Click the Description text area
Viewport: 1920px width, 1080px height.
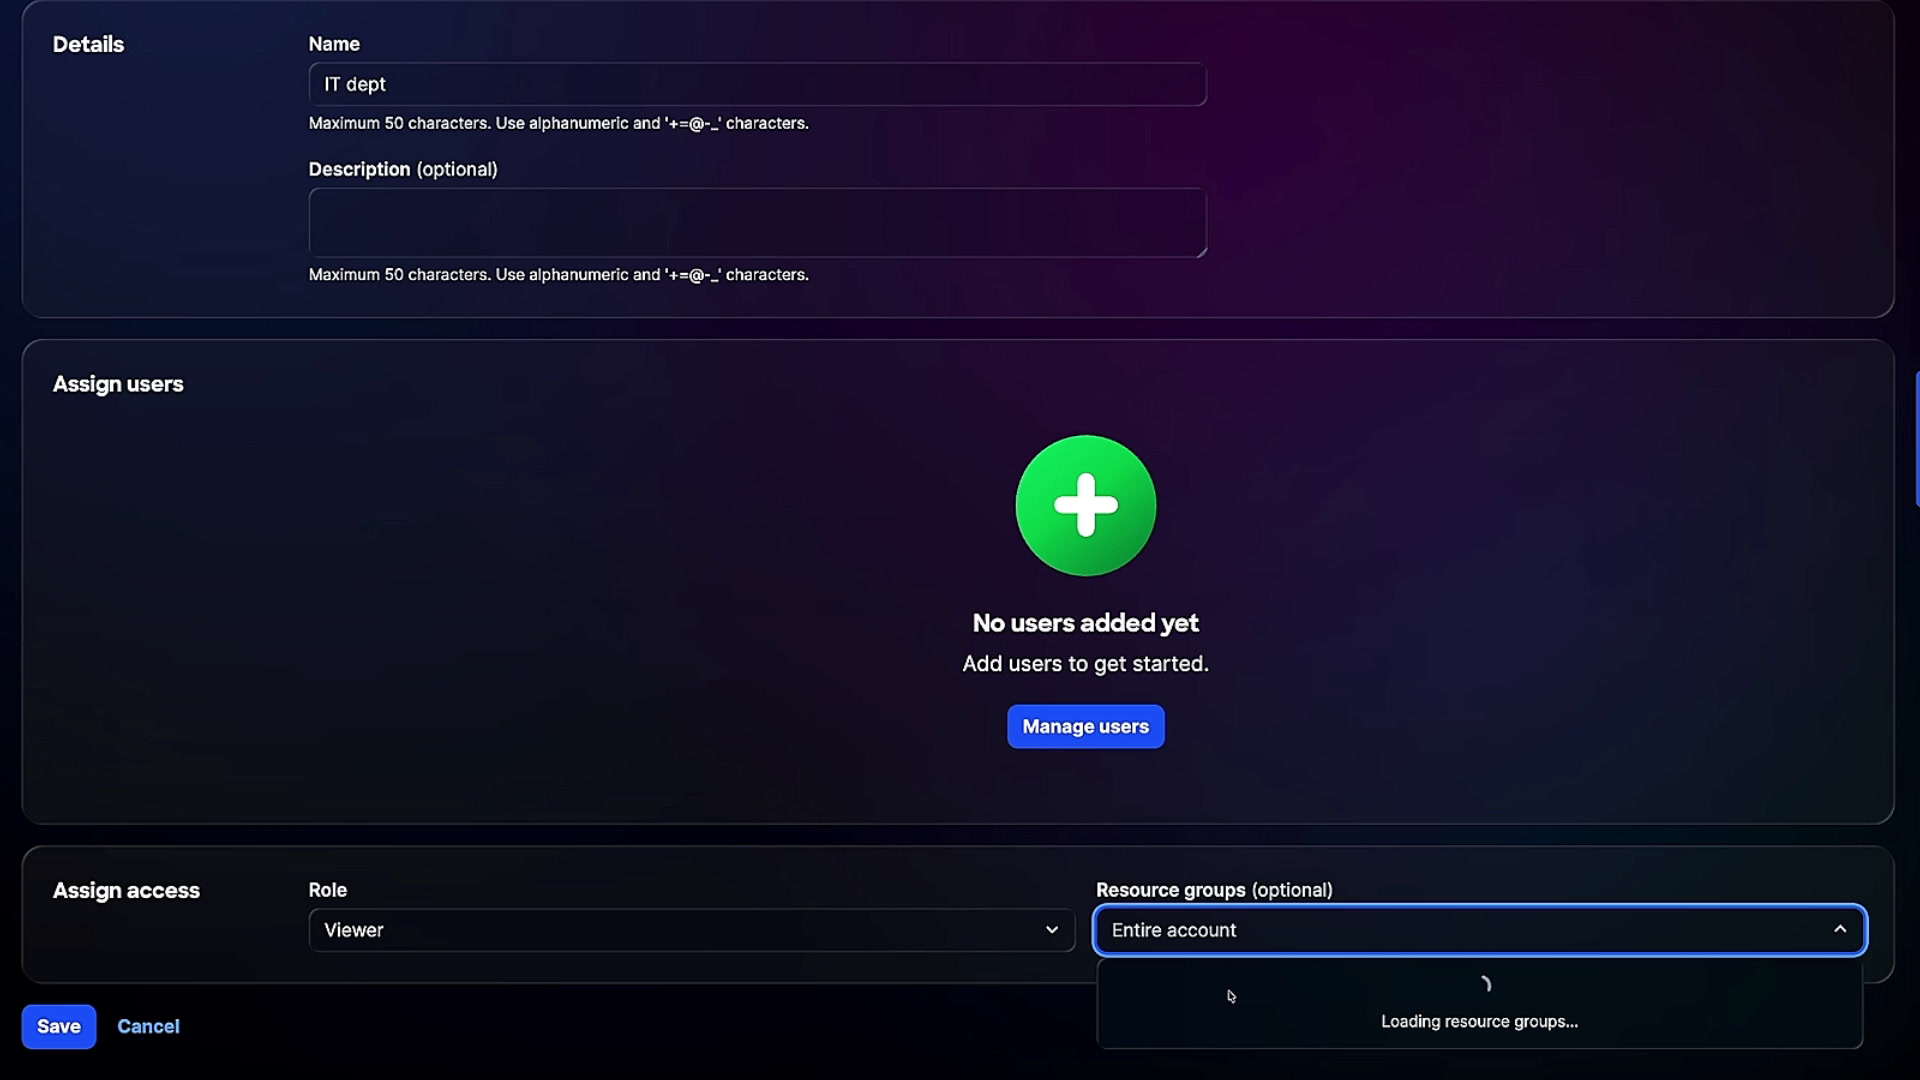point(757,222)
